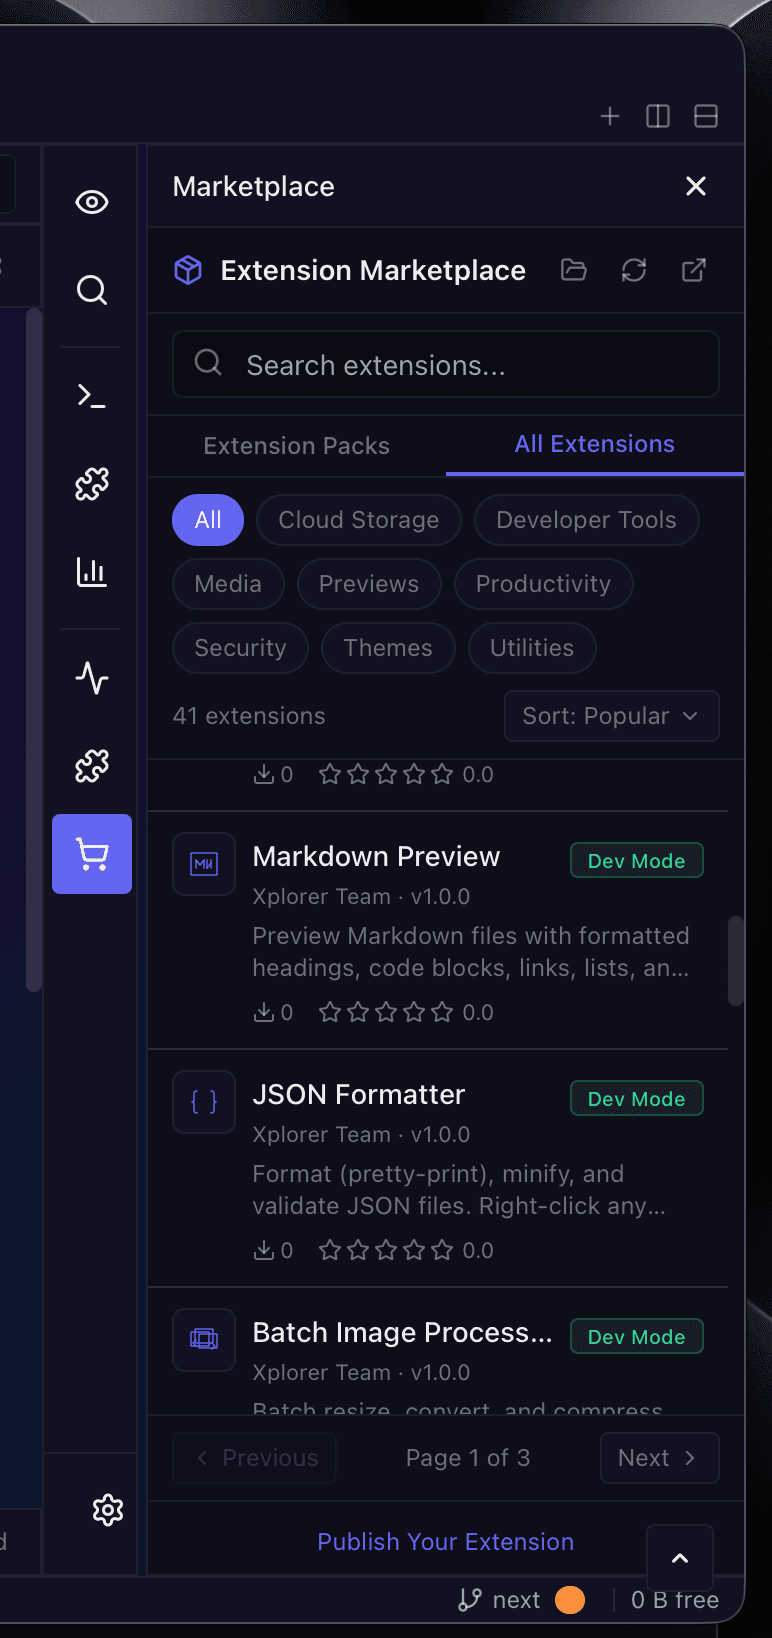Open the file preview eye icon in sidebar
Viewport: 772px width, 1638px height.
(x=91, y=201)
